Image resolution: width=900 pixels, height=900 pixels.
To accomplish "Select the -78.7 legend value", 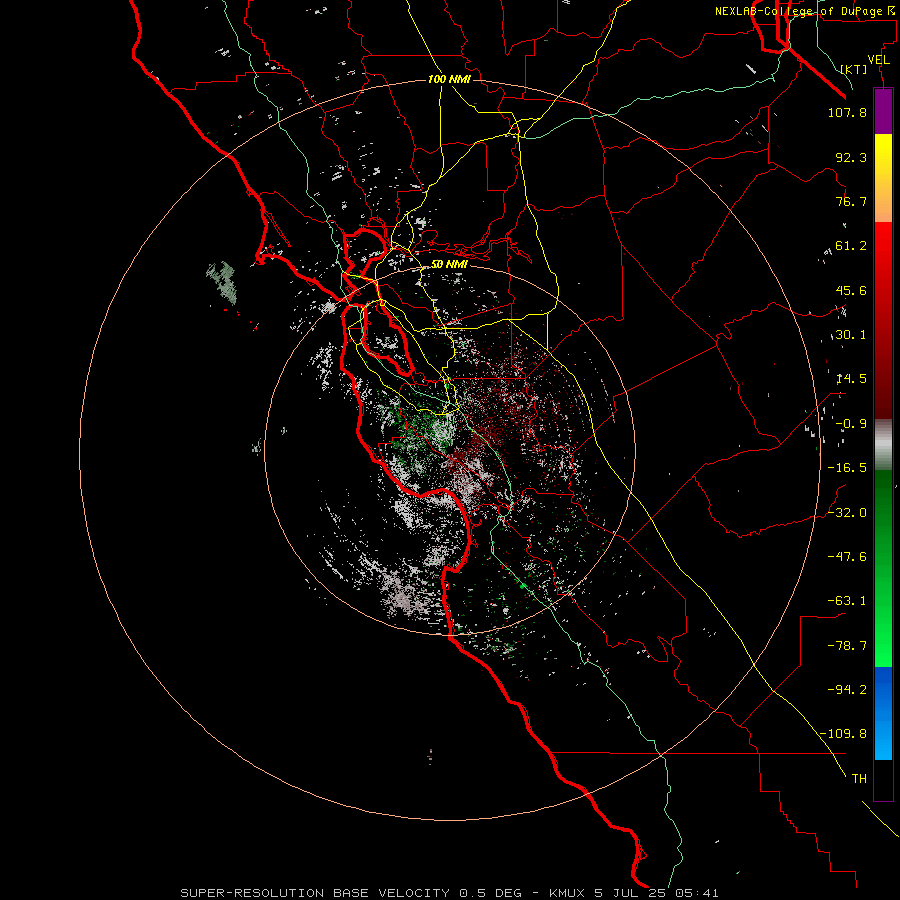I will click(847, 646).
